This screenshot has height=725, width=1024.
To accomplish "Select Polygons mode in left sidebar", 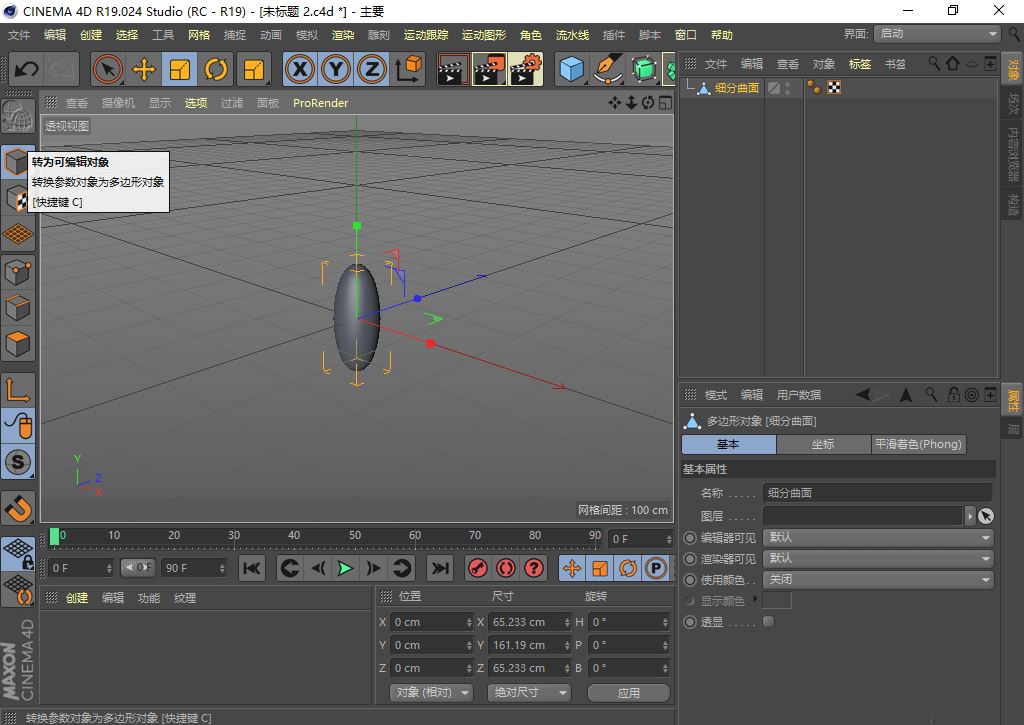I will [x=18, y=343].
